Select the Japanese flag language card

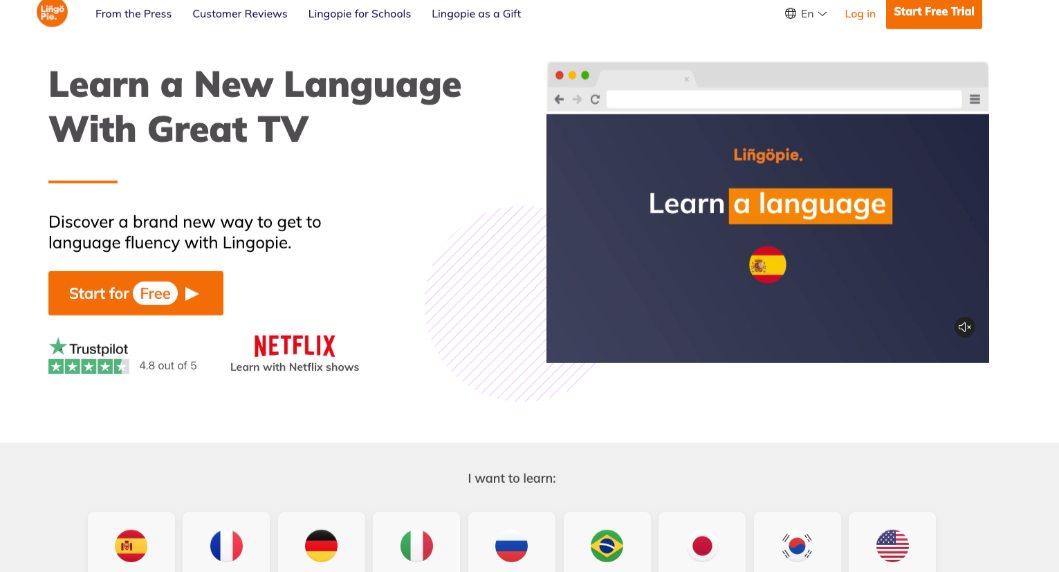[702, 545]
